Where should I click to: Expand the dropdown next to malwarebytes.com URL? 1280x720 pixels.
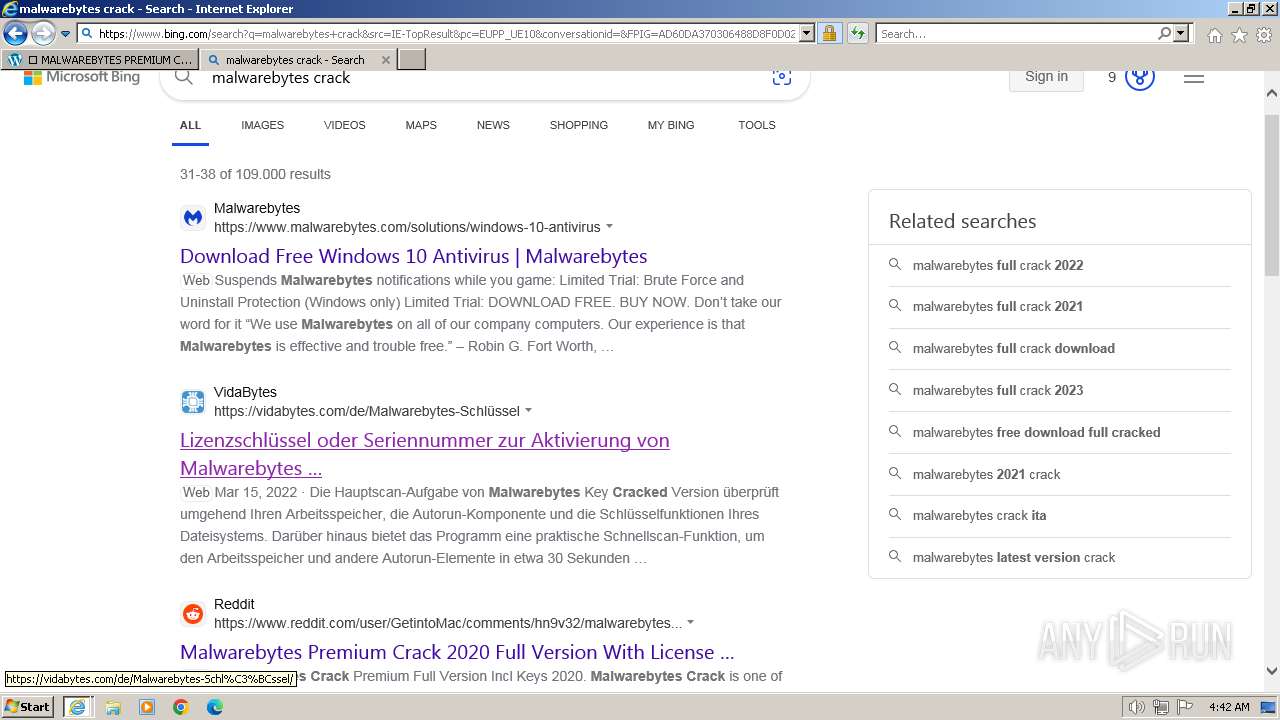coord(610,227)
